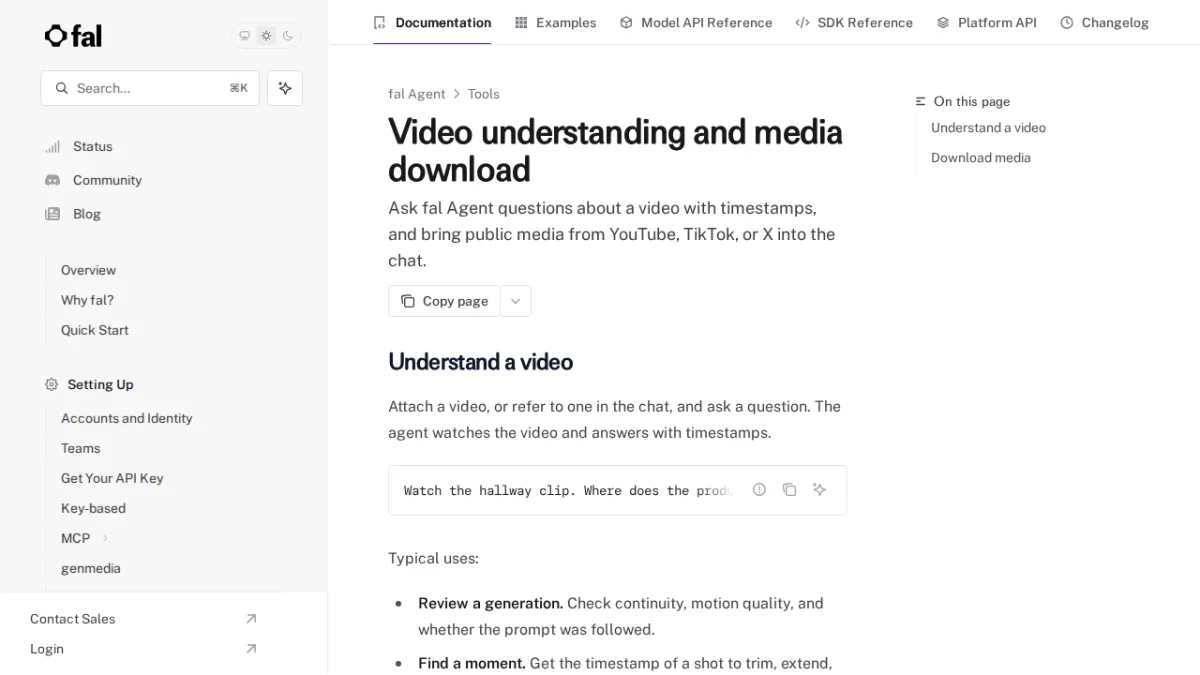
Task: Jump to Download media section
Action: tap(981, 158)
